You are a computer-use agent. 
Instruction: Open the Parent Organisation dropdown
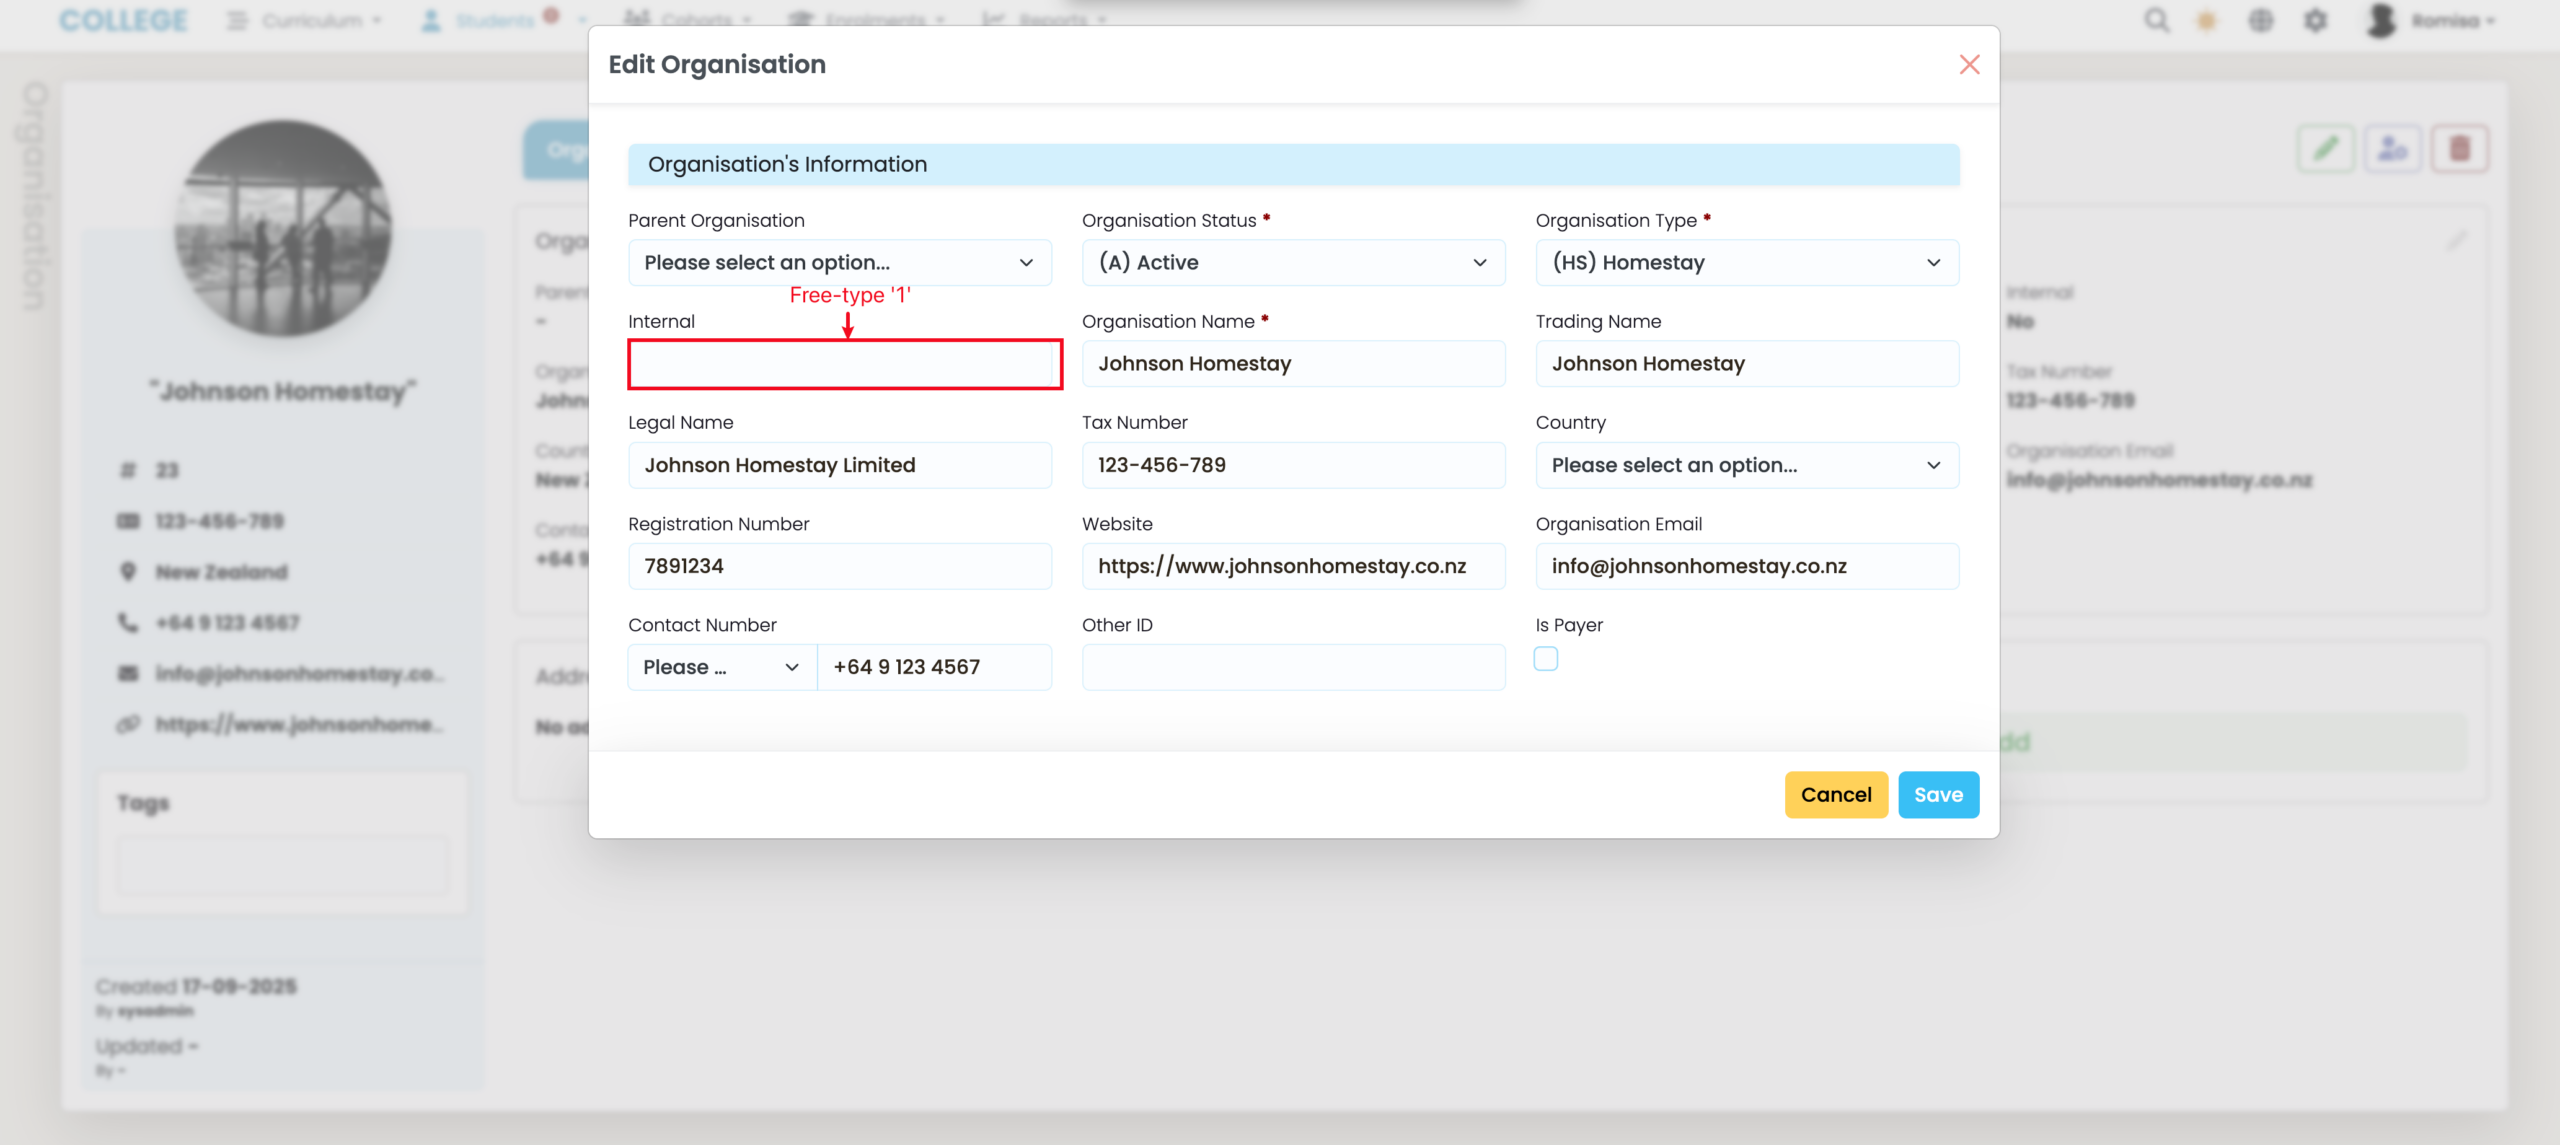click(x=839, y=263)
